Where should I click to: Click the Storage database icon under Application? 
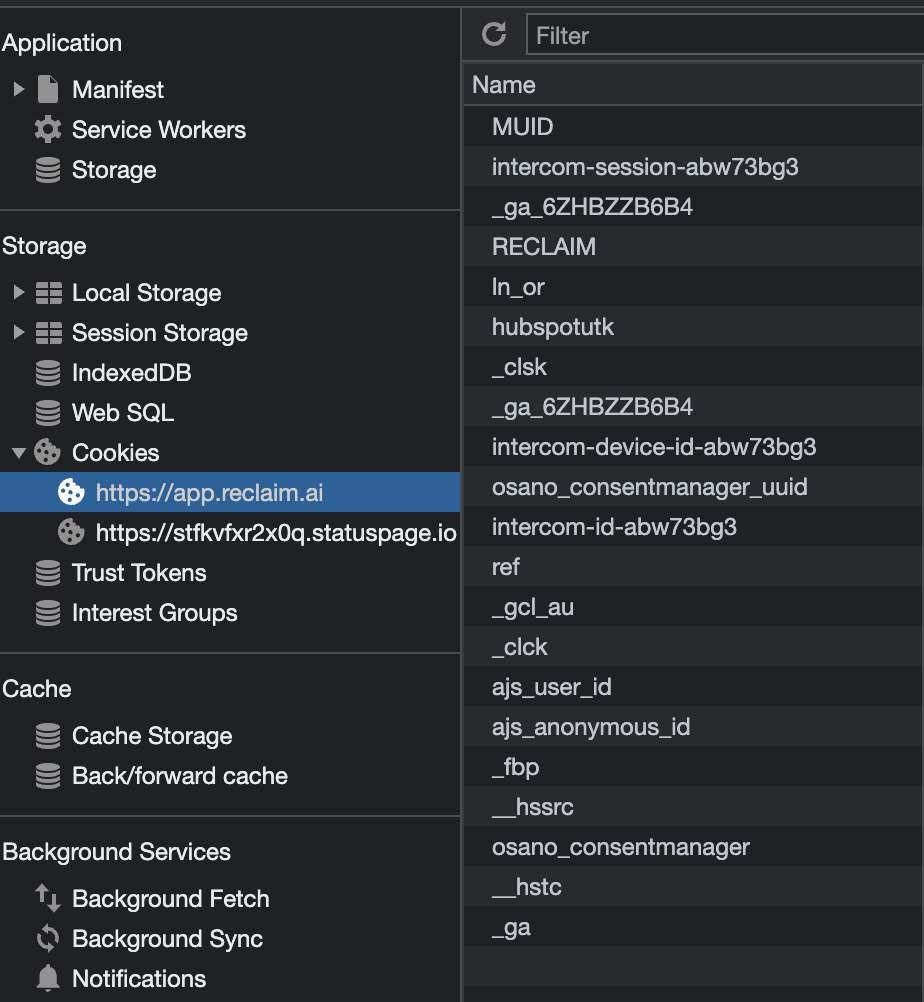pyautogui.click(x=48, y=170)
